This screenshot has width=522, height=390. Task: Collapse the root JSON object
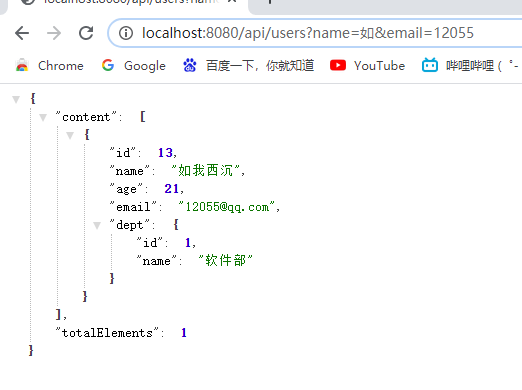(16, 99)
